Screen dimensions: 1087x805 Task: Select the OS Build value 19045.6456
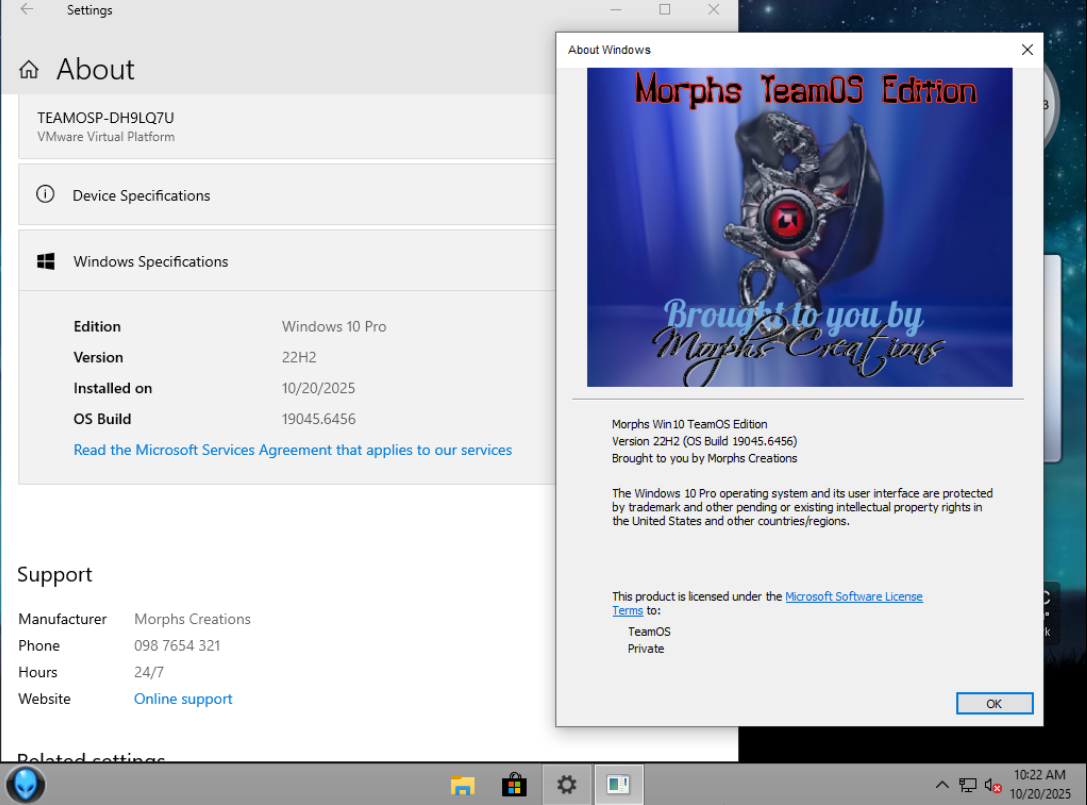click(x=318, y=419)
